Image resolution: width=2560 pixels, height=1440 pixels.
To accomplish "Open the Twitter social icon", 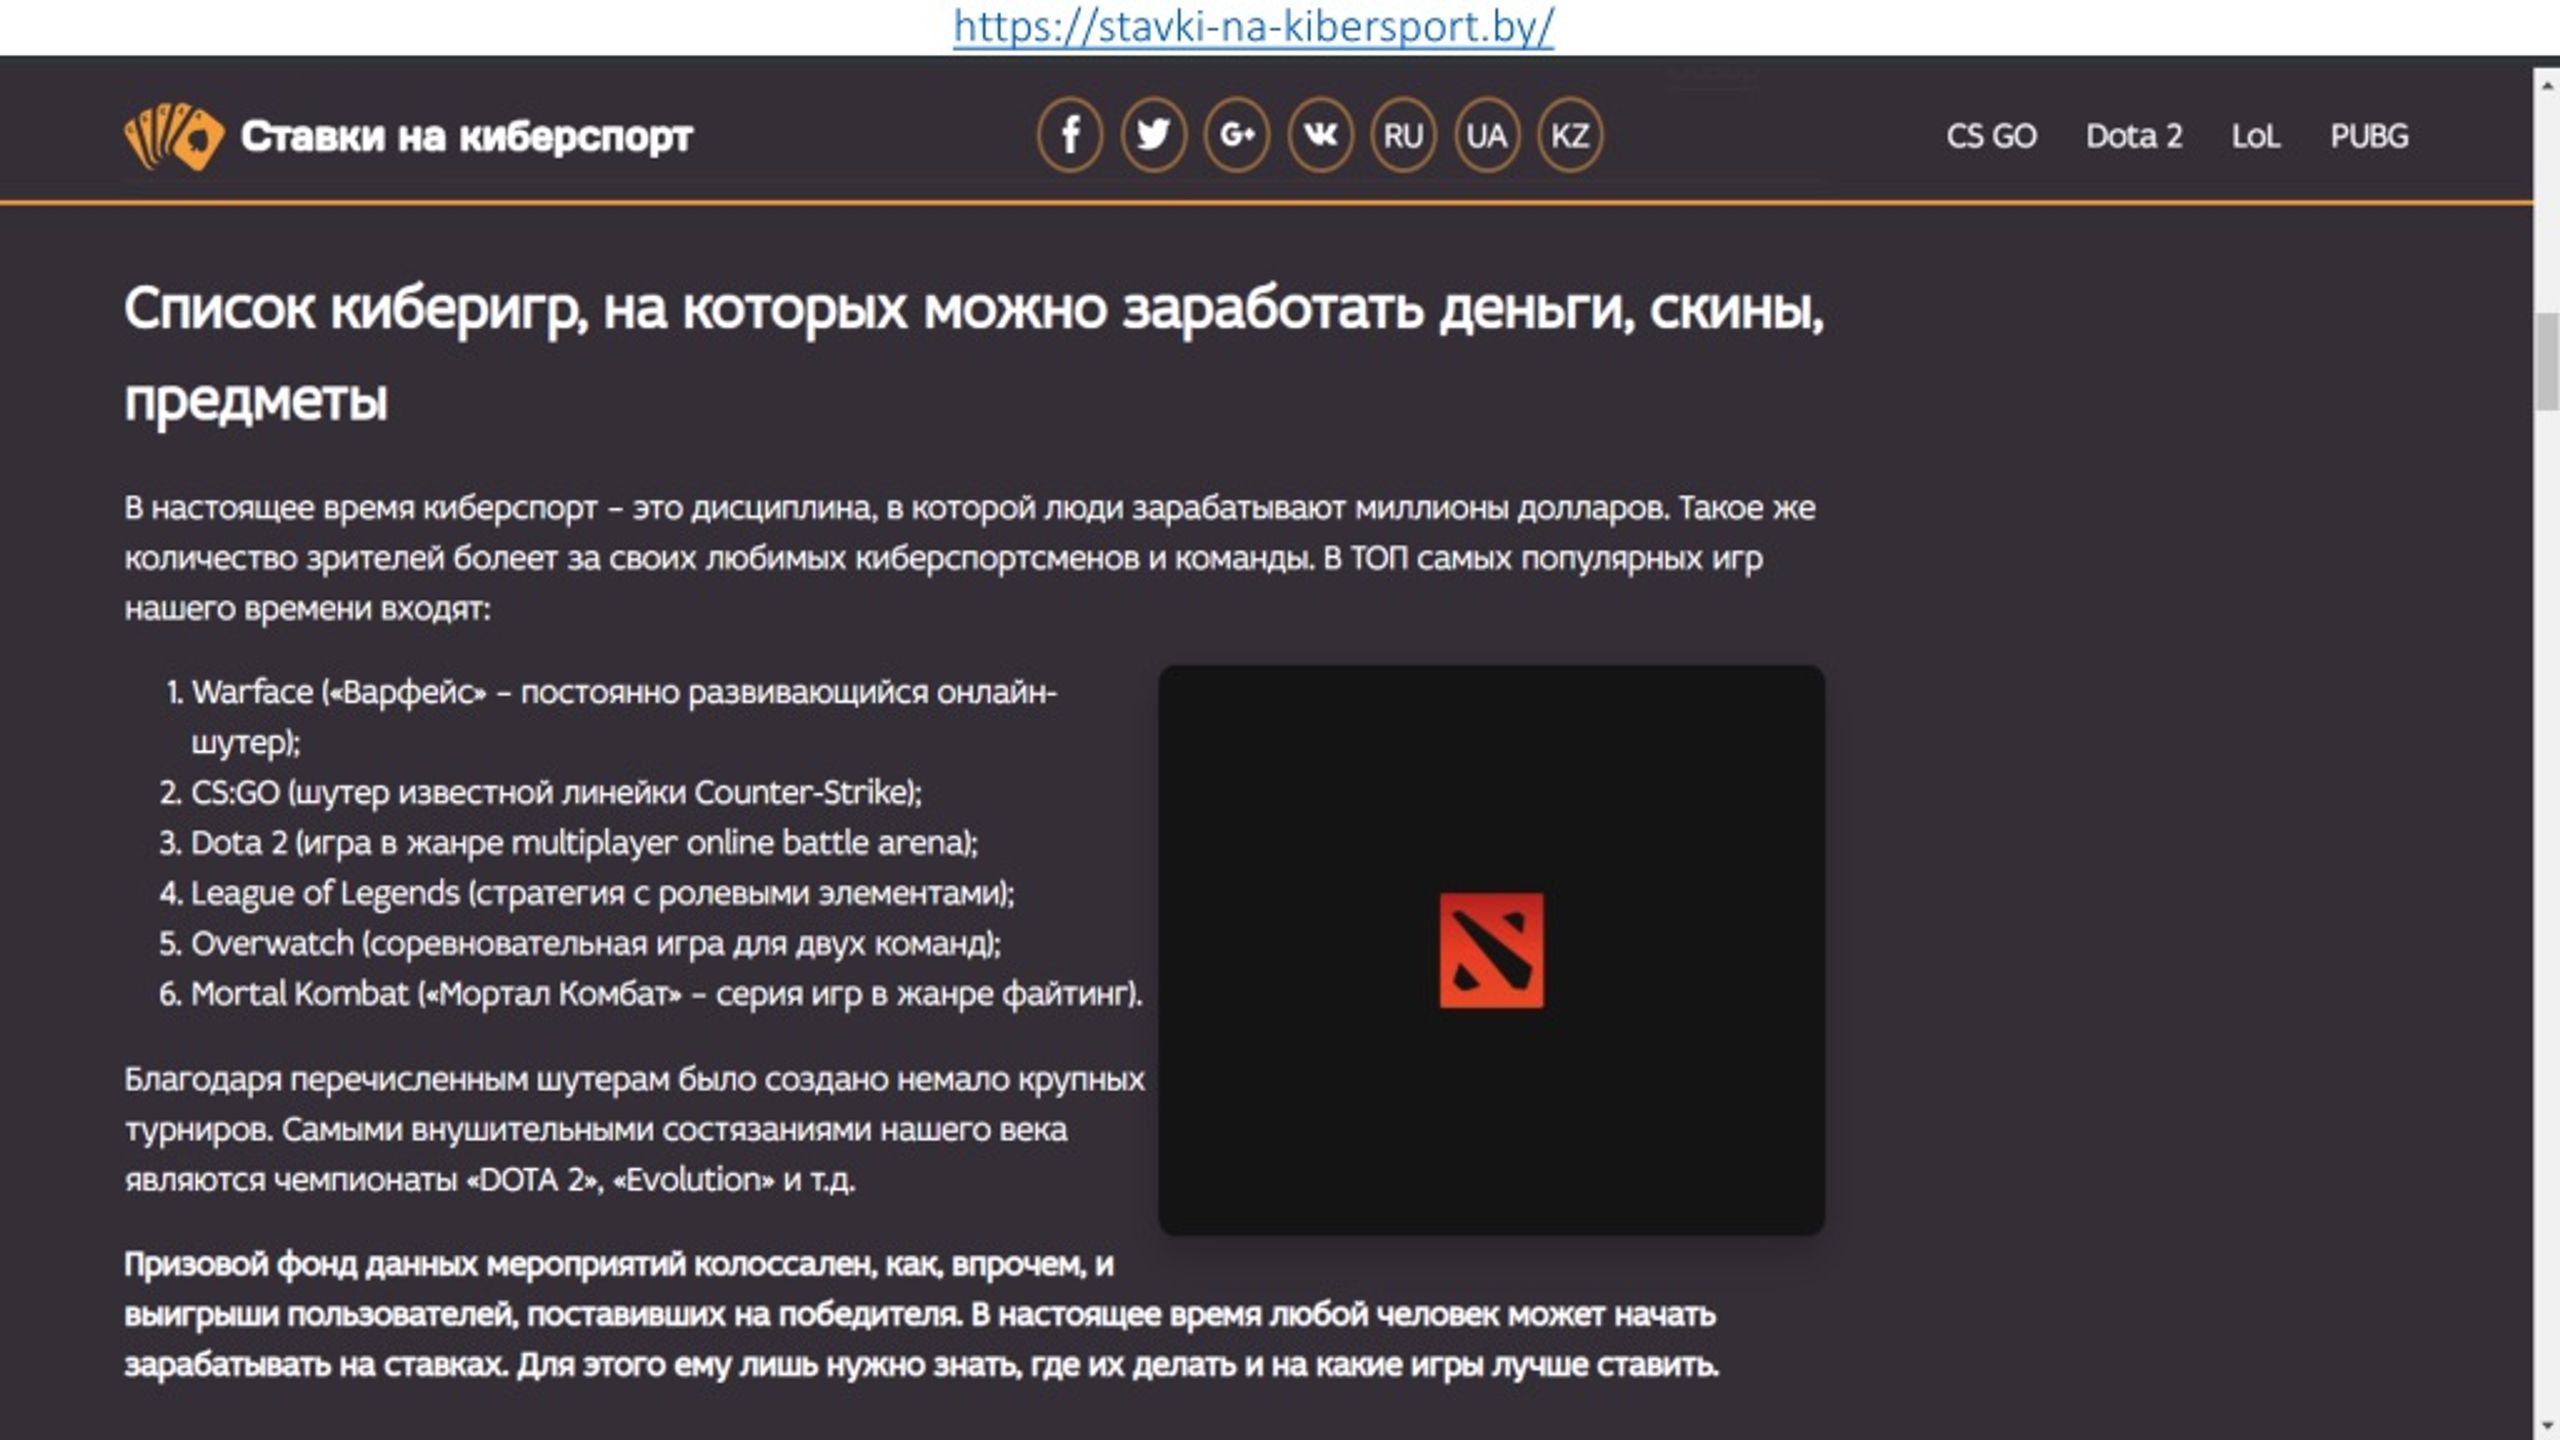I will 1153,135.
